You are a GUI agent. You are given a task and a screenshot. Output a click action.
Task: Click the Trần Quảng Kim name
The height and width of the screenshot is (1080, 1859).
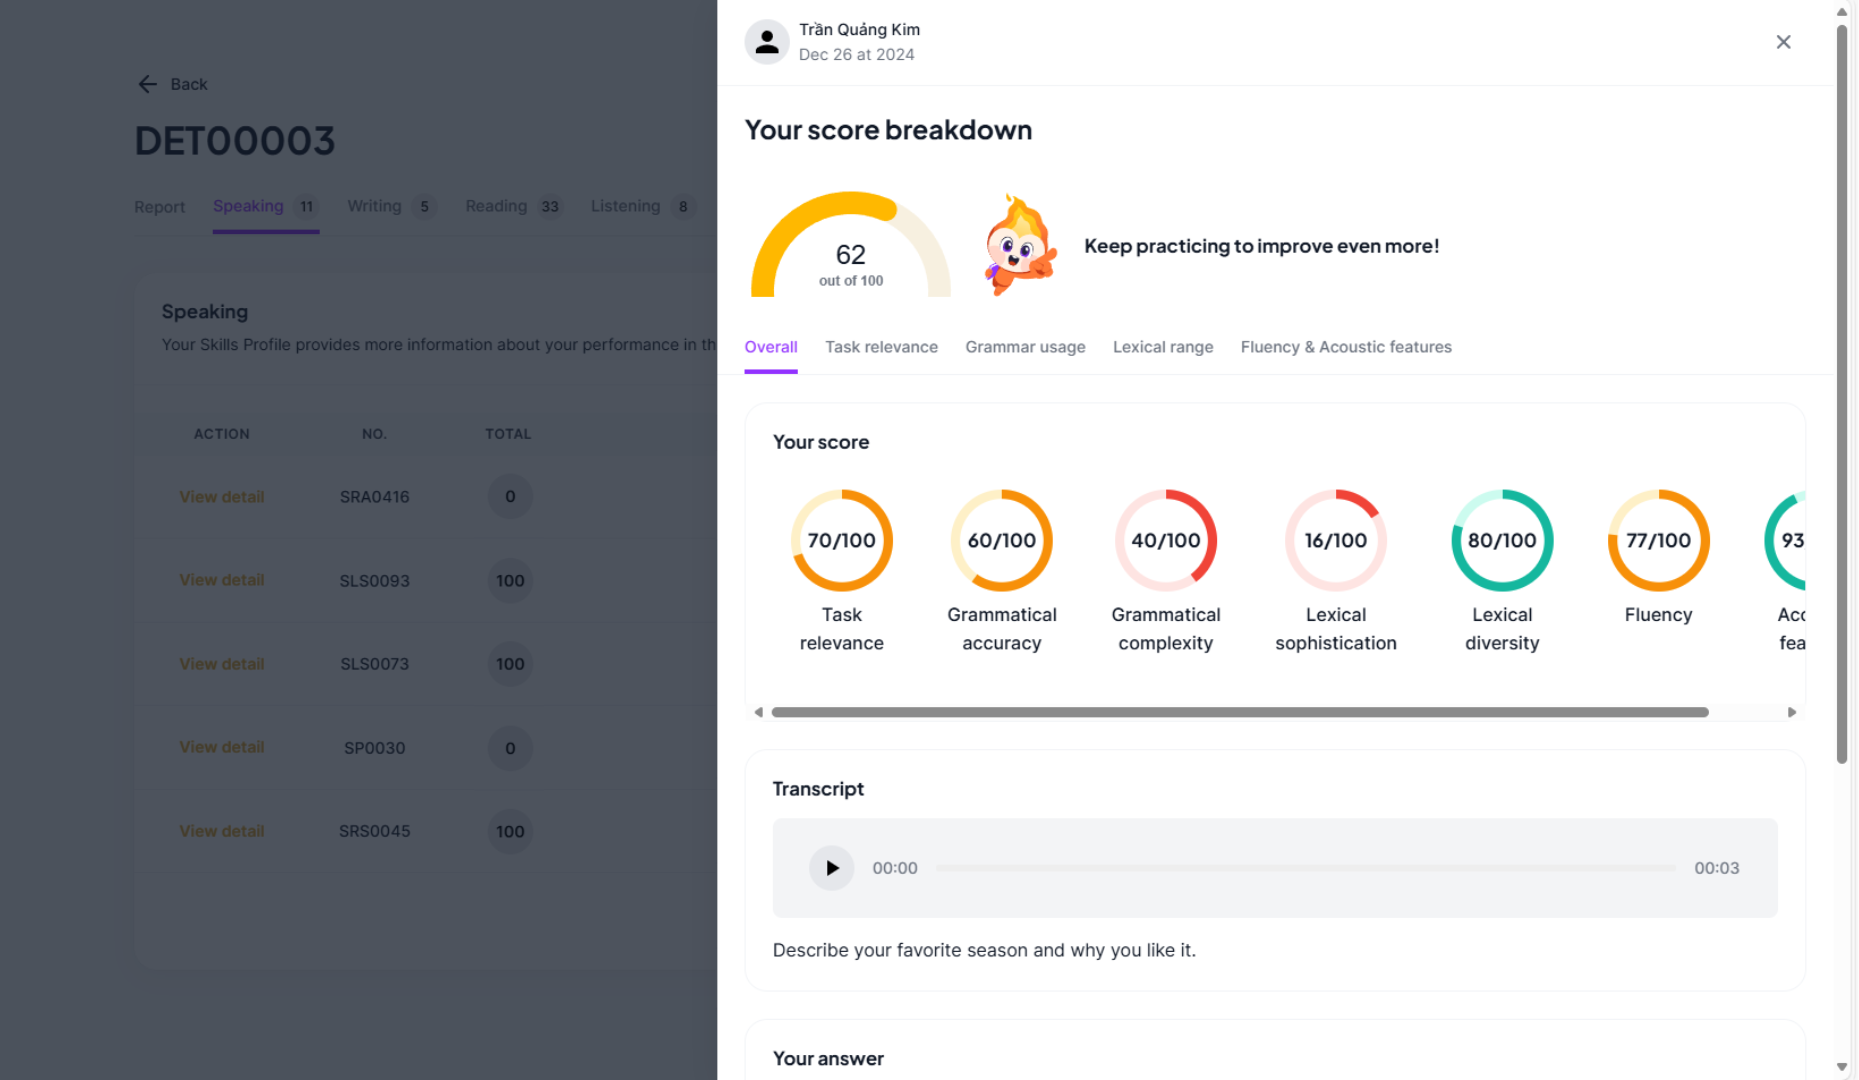[x=859, y=30]
